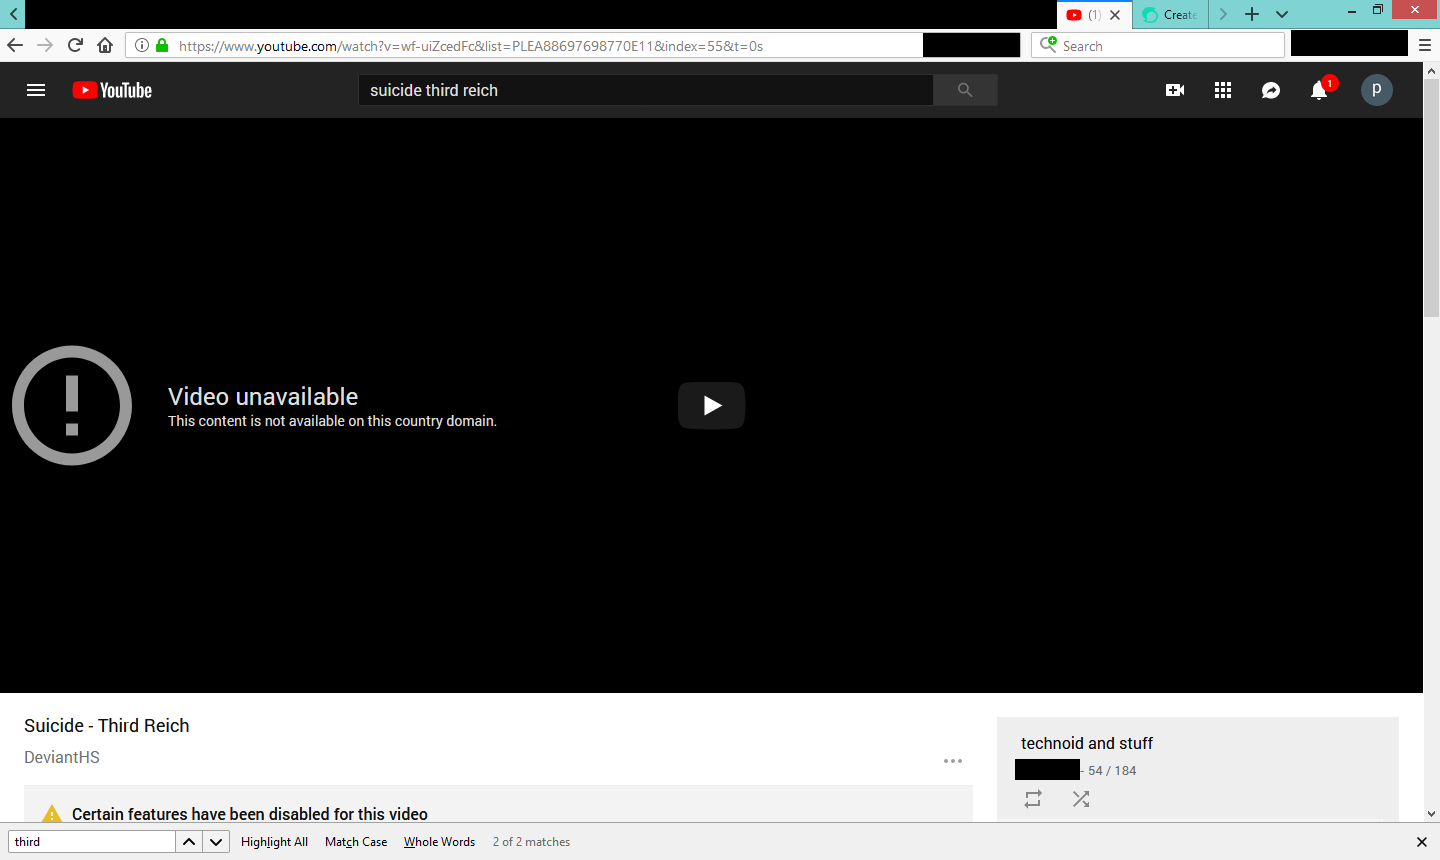
Task: Open the browser home page icon
Action: click(x=105, y=45)
